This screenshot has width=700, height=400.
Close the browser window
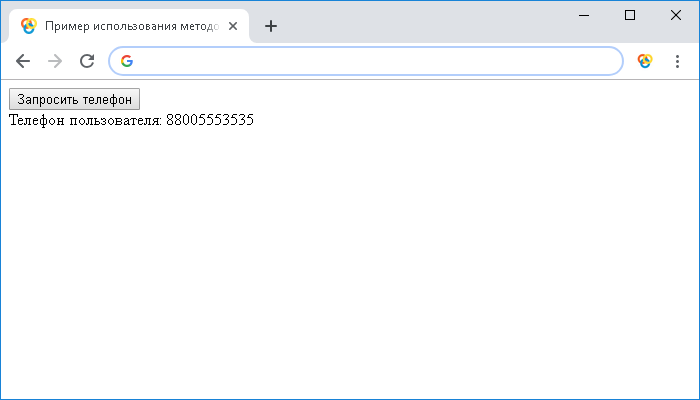(x=675, y=15)
